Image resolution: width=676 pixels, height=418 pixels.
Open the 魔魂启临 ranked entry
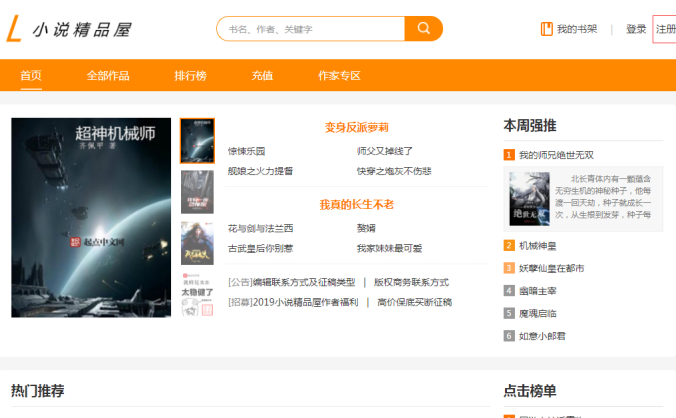(x=538, y=313)
